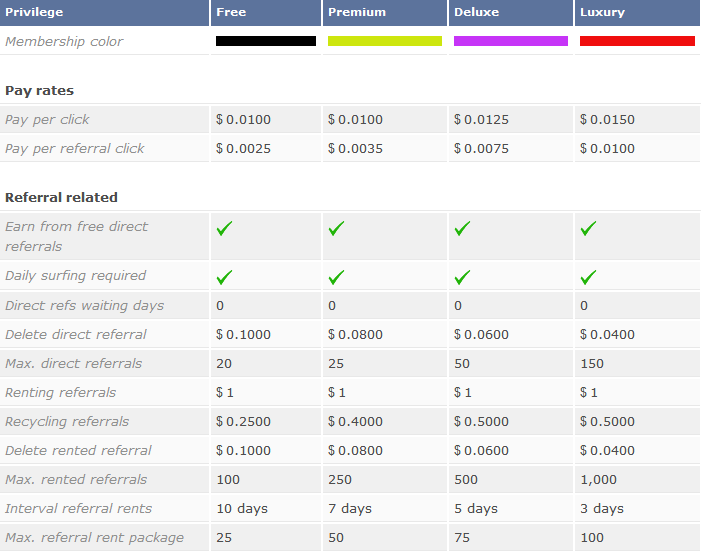
Task: Click the Privilege column header
Action: [x=104, y=13]
